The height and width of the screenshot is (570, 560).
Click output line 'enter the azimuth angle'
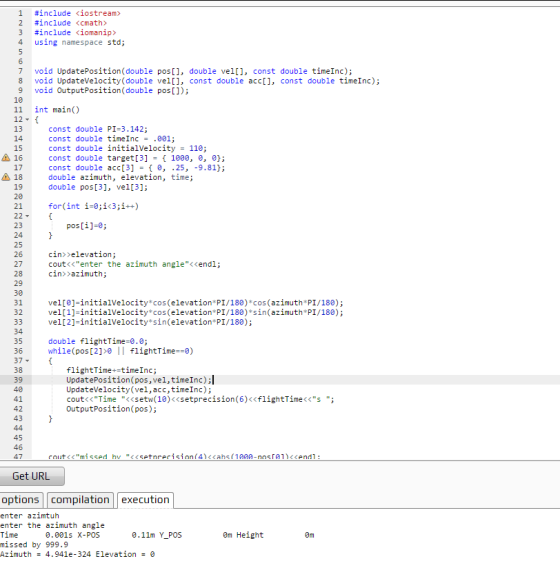pyautogui.click(x=52, y=525)
